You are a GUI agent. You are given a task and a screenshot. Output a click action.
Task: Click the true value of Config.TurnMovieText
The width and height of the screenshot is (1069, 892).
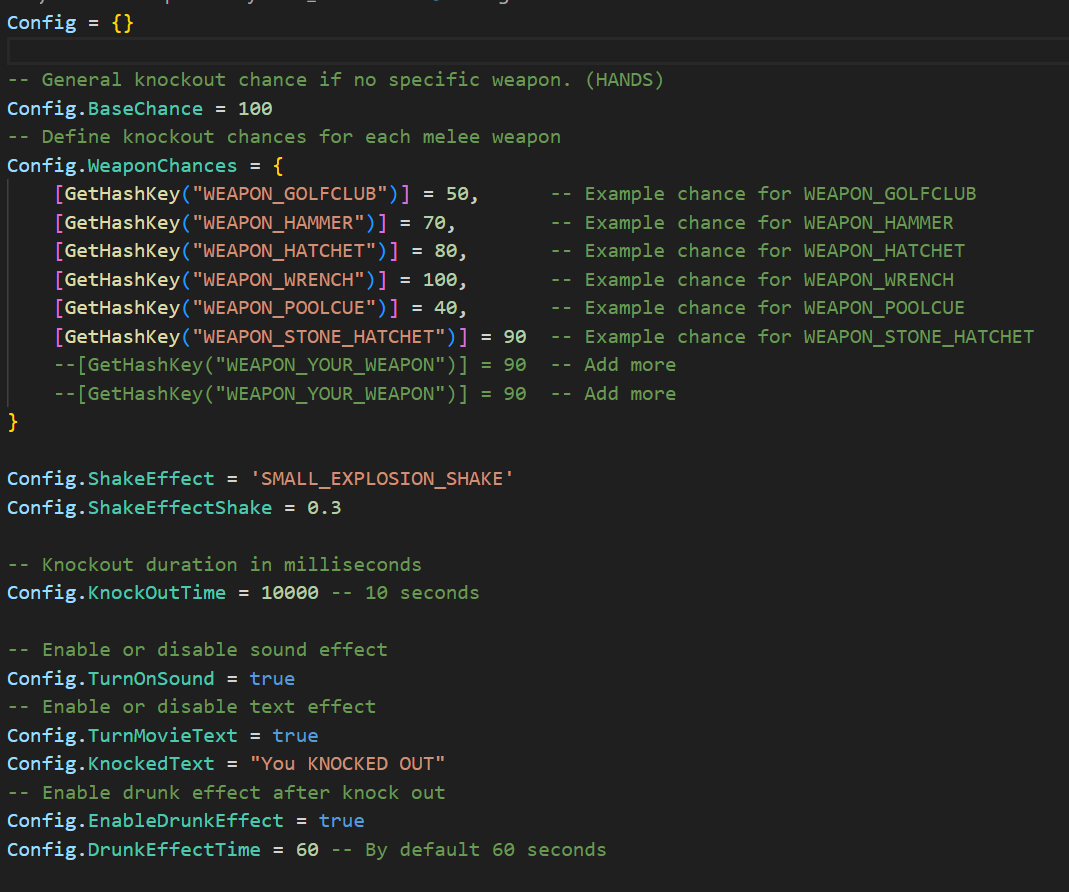click(x=295, y=736)
